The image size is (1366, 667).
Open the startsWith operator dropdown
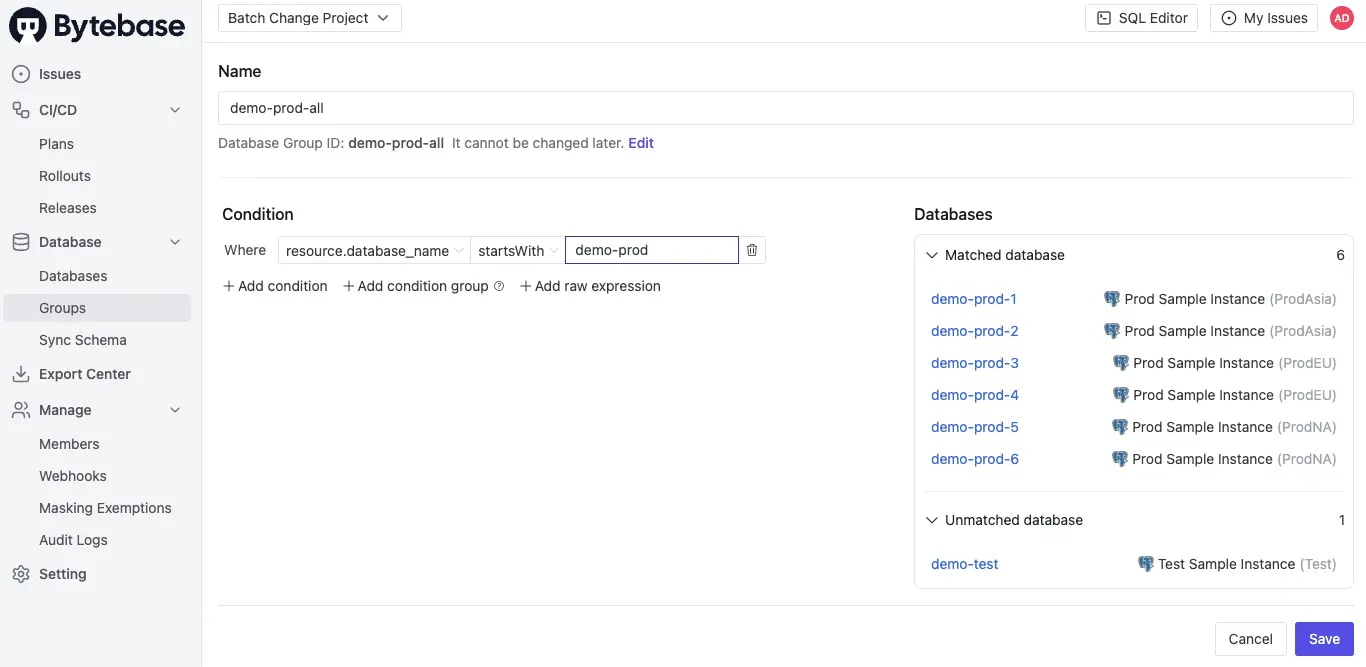click(515, 250)
